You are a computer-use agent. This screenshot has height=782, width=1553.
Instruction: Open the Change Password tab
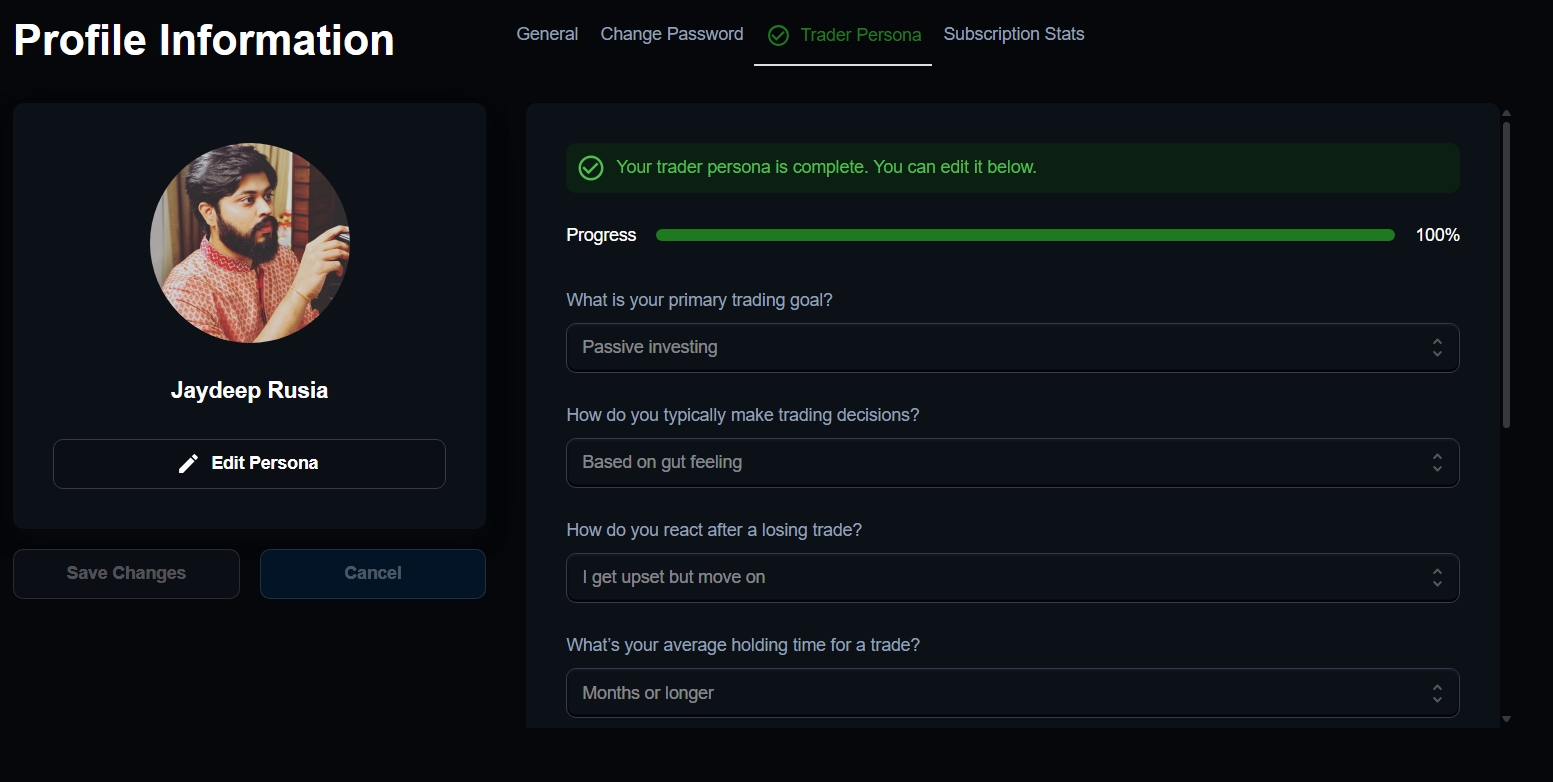pyautogui.click(x=672, y=34)
